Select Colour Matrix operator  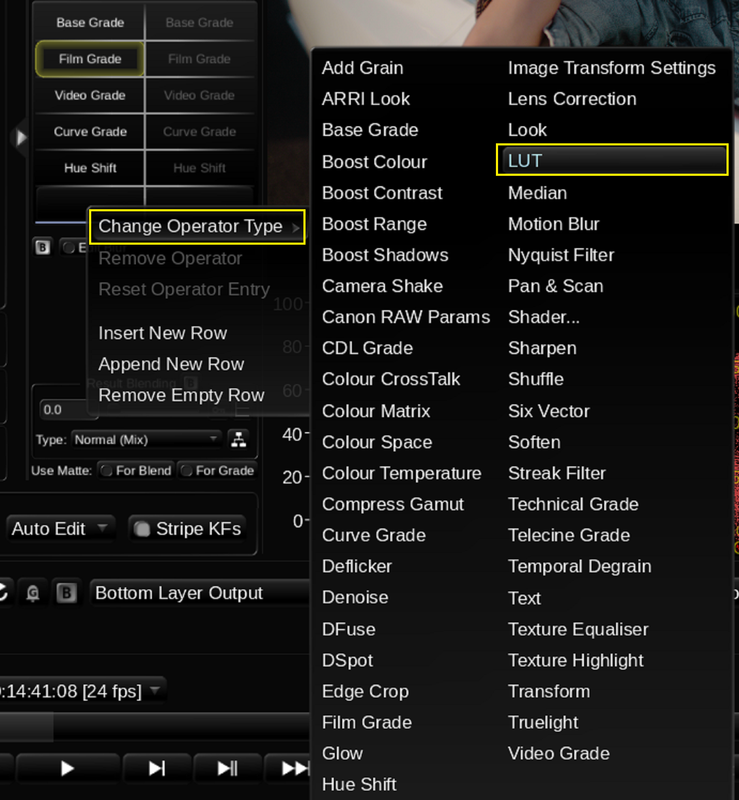(x=376, y=411)
